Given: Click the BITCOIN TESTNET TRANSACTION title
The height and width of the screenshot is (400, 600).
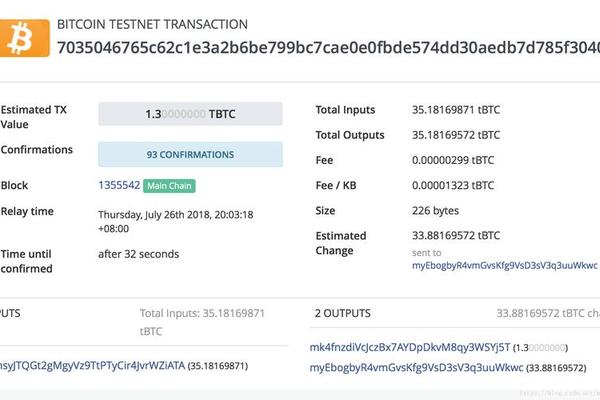Looking at the screenshot, I should (x=152, y=24).
